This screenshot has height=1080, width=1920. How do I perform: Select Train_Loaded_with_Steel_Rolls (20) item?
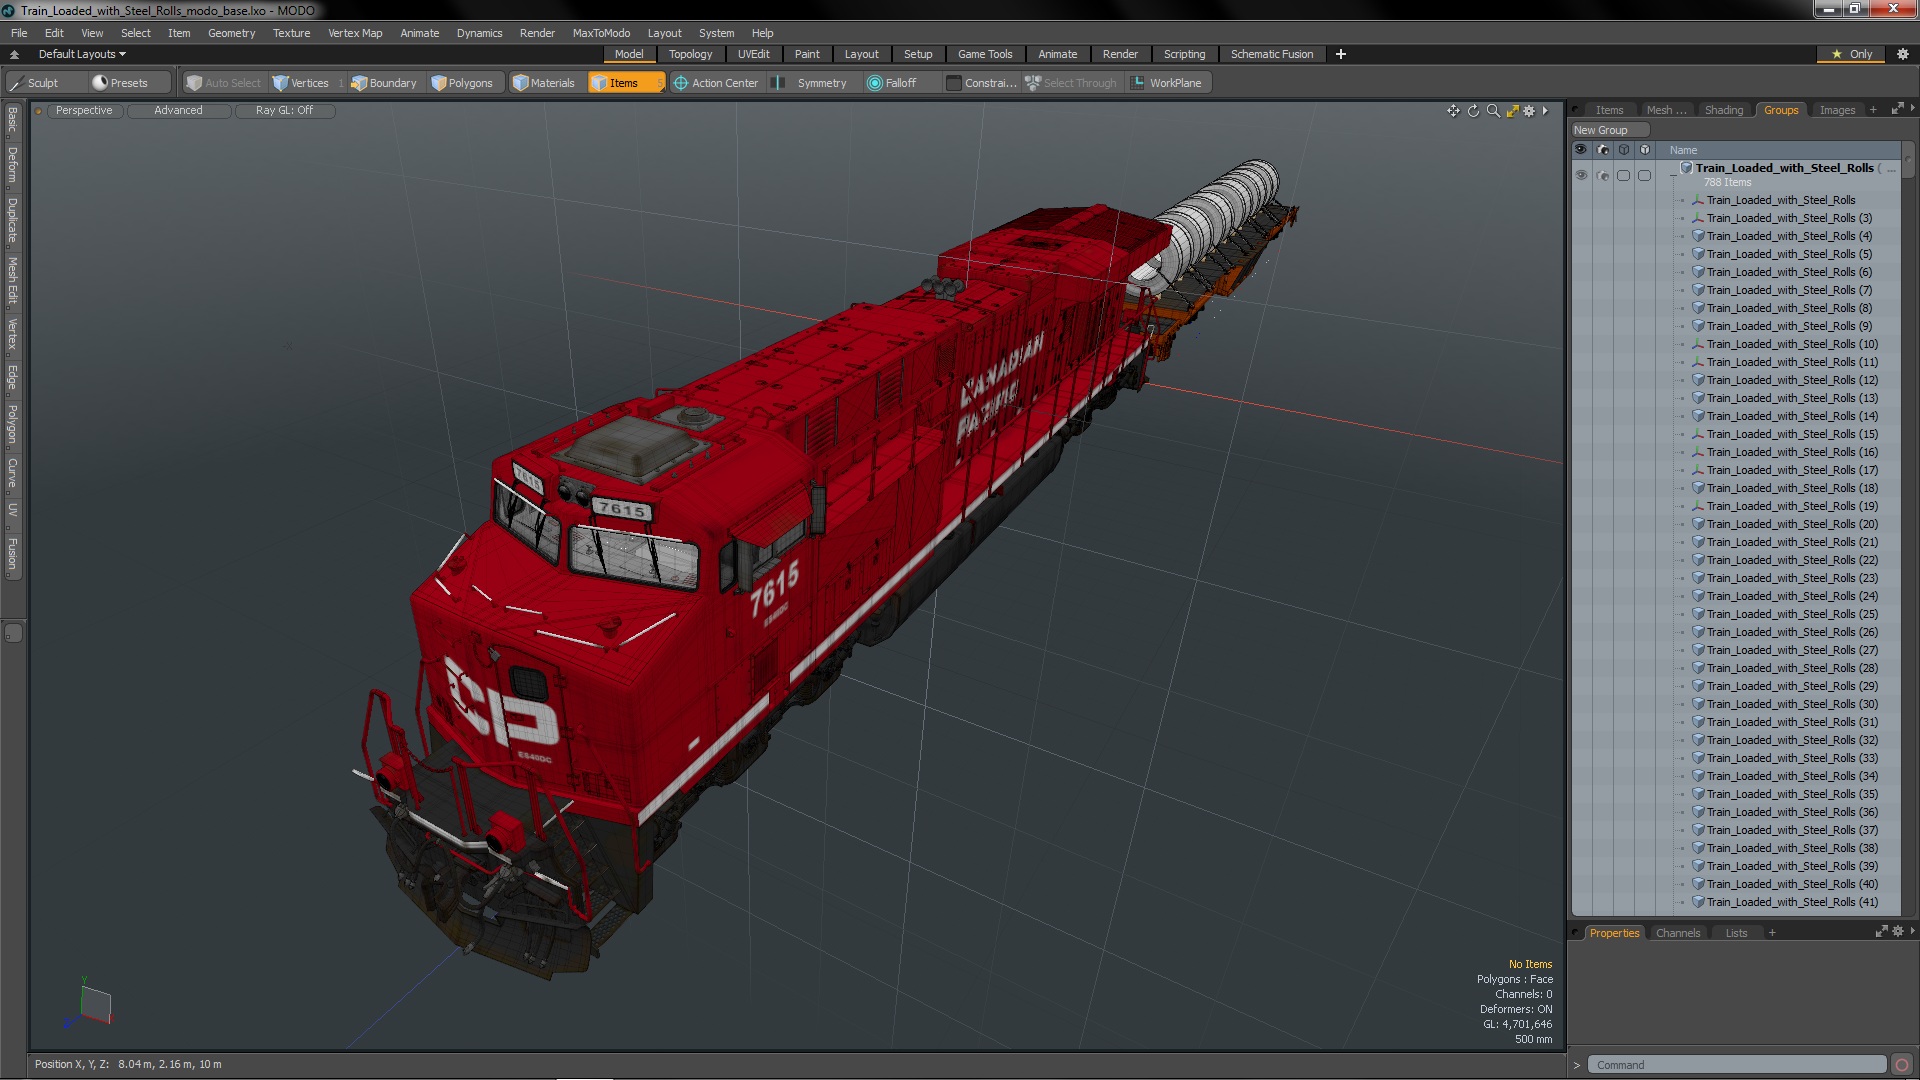[1792, 524]
